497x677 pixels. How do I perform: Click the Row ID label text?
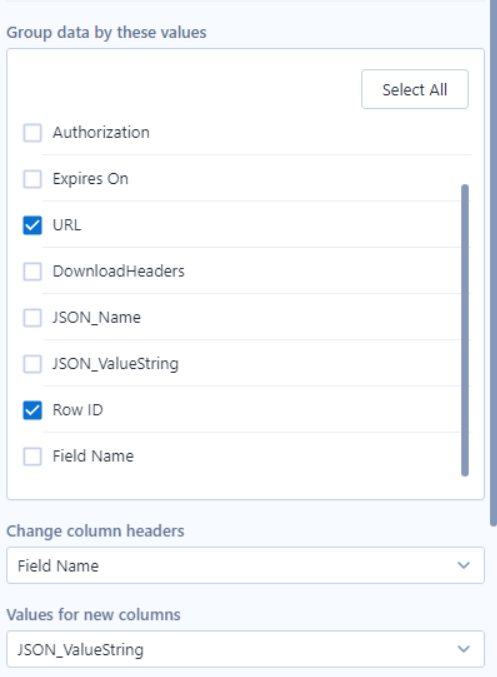(78, 410)
